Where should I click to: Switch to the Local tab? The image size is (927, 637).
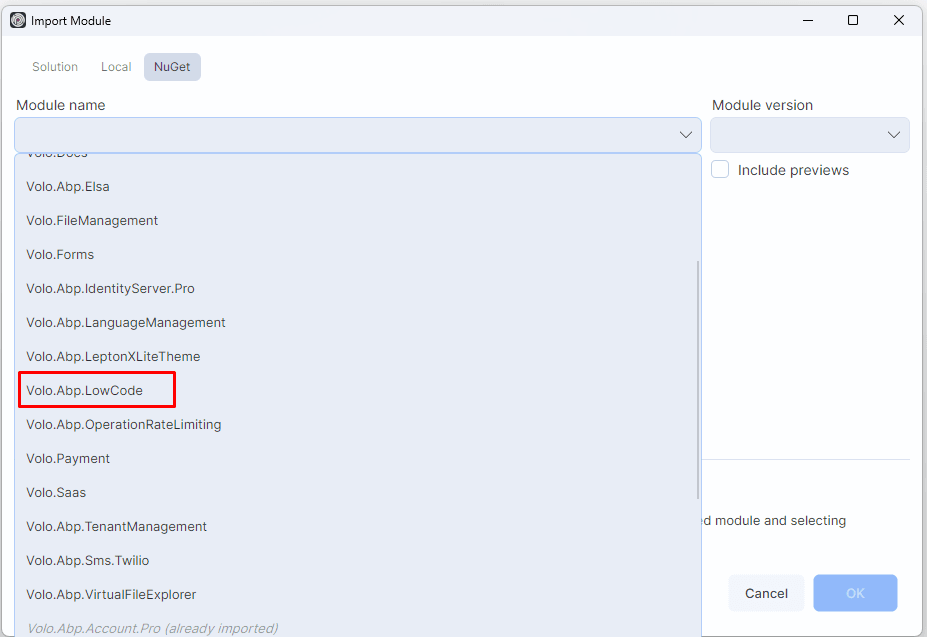[x=116, y=67]
